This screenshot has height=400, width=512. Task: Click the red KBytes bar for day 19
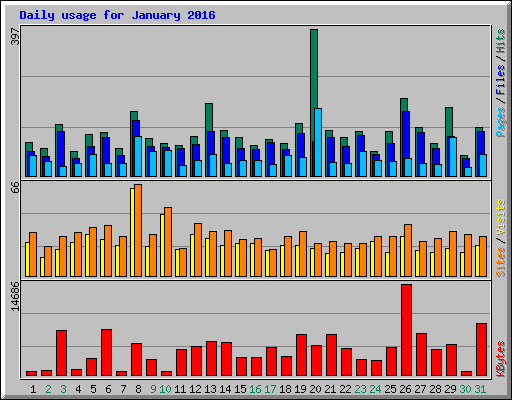pos(301,355)
